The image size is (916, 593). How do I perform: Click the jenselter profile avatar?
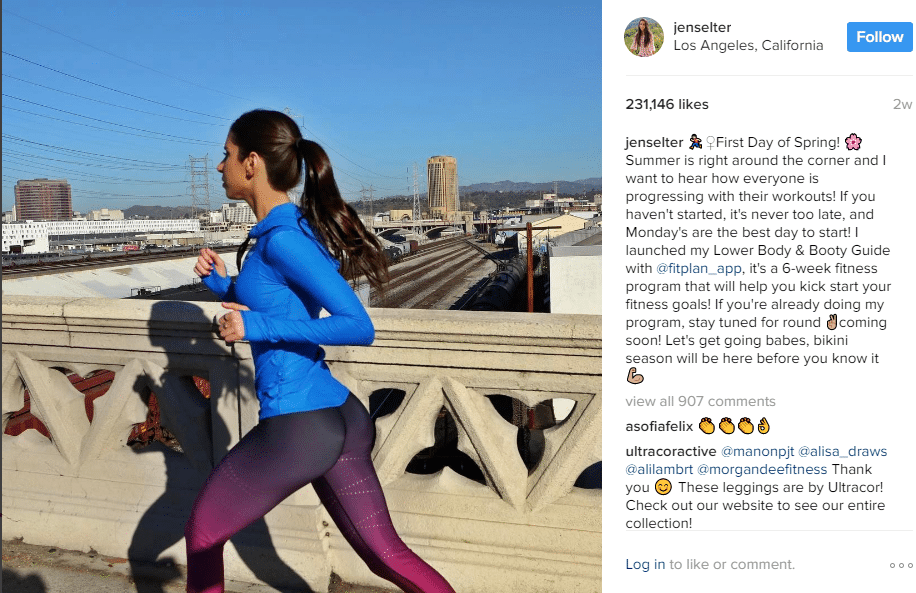tap(644, 37)
